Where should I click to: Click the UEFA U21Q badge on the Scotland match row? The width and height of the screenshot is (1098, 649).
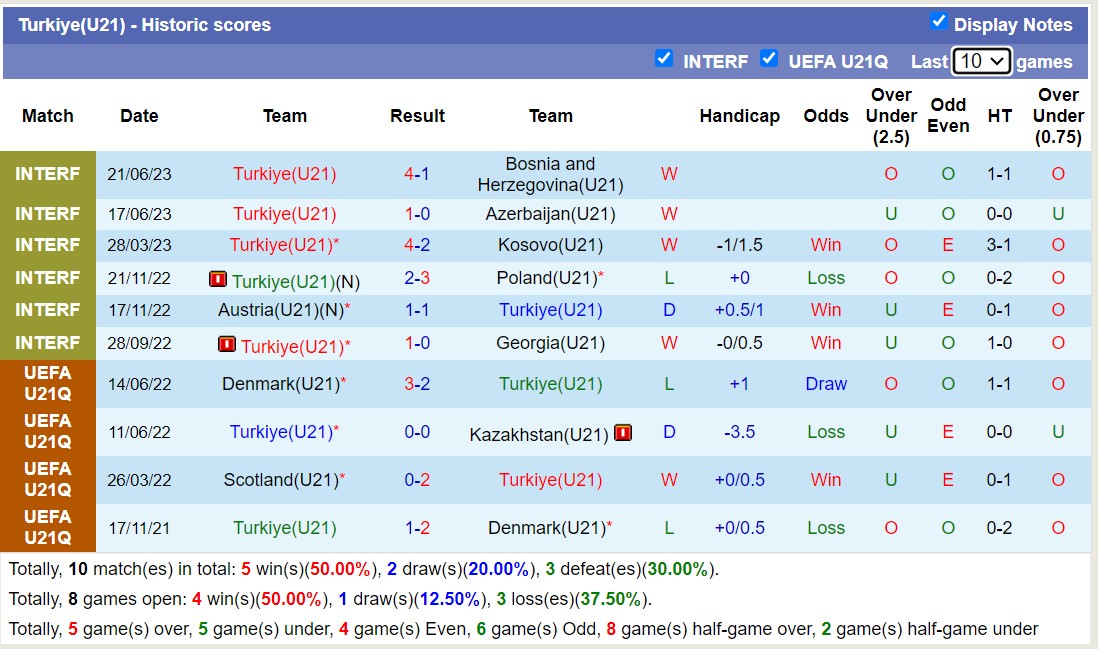click(x=48, y=479)
